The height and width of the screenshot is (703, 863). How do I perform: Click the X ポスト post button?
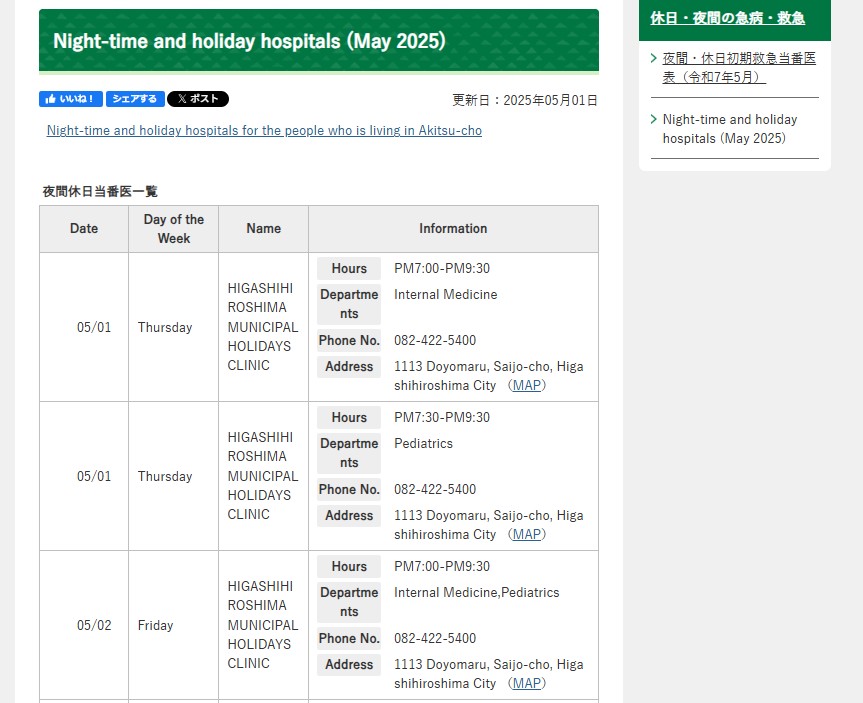(198, 99)
